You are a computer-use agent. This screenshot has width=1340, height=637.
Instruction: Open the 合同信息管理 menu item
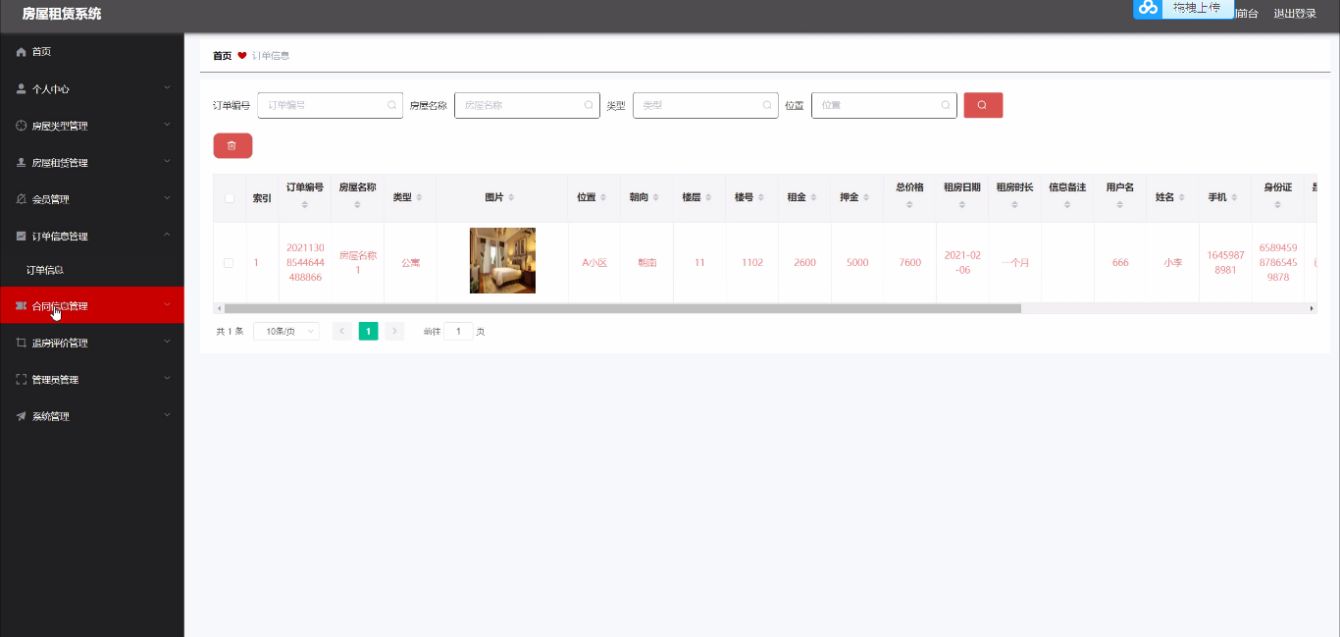pyautogui.click(x=92, y=306)
